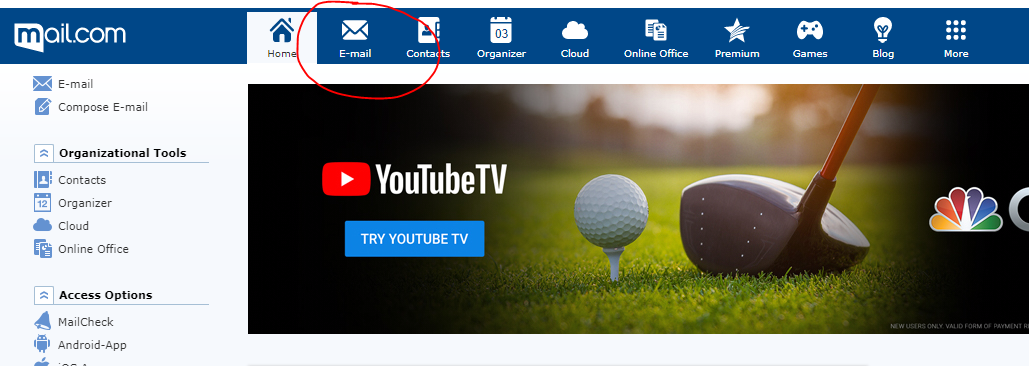Open the sidebar Contacts link

[x=82, y=180]
